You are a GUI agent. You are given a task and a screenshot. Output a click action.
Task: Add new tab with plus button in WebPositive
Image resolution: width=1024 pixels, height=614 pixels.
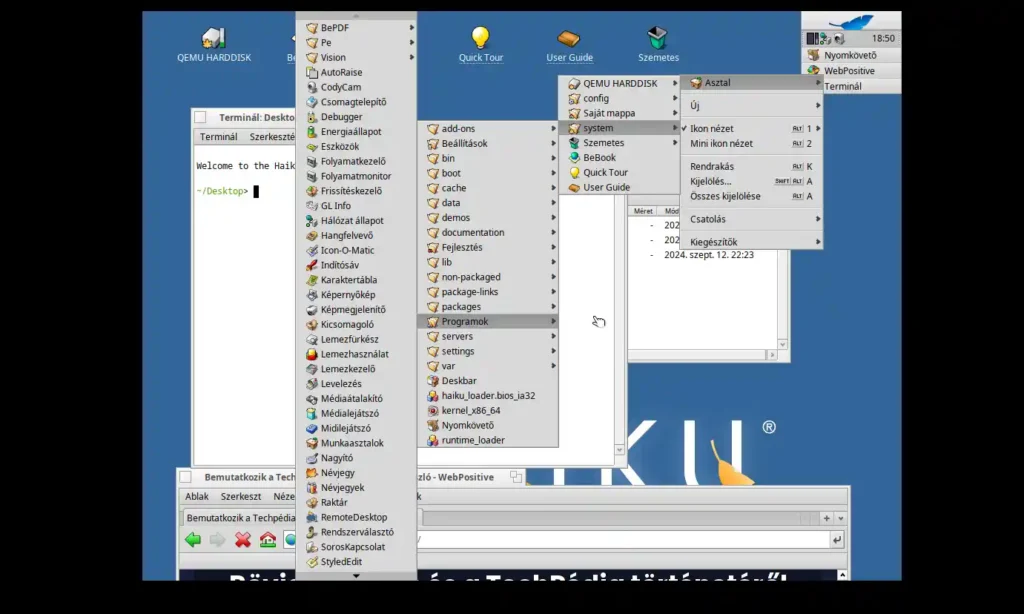[x=826, y=518]
